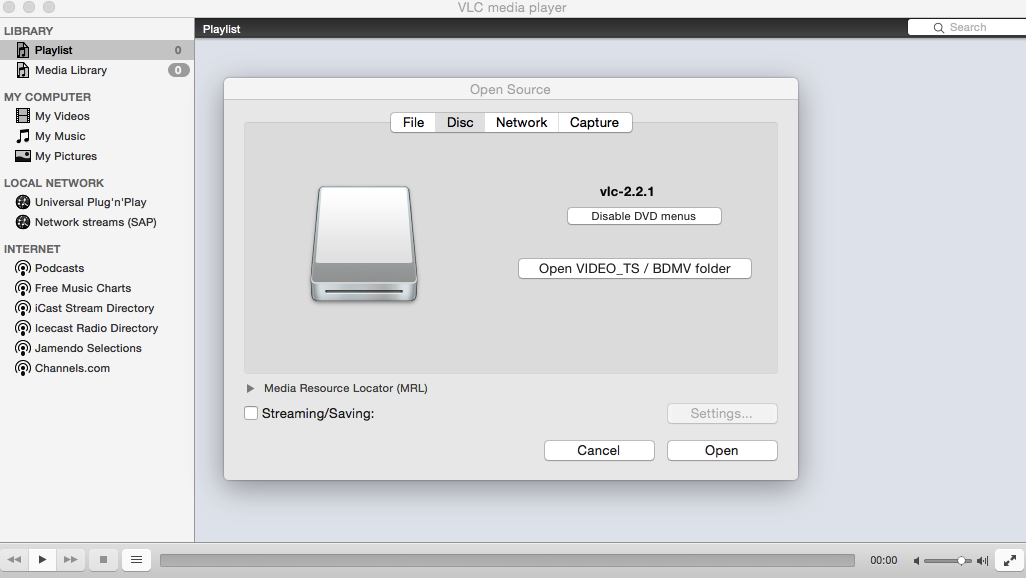Set maximum volume with loud speaker icon
Viewport: 1026px width, 578px height.
(x=982, y=561)
